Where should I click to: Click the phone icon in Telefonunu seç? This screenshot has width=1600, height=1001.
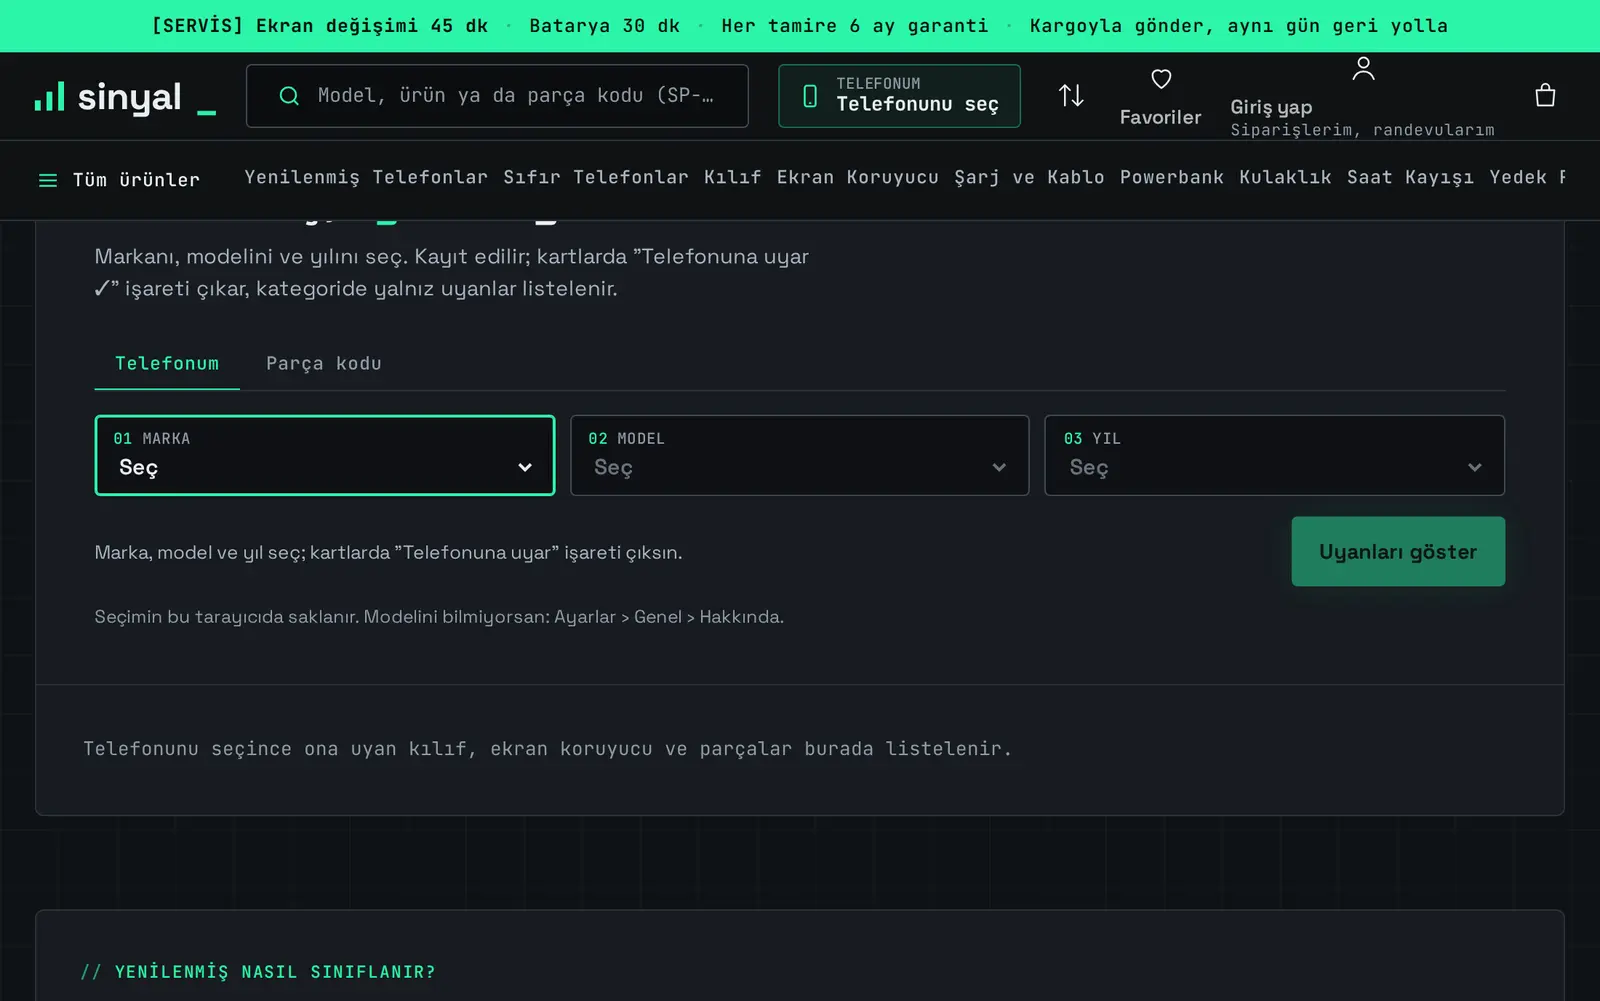(810, 96)
